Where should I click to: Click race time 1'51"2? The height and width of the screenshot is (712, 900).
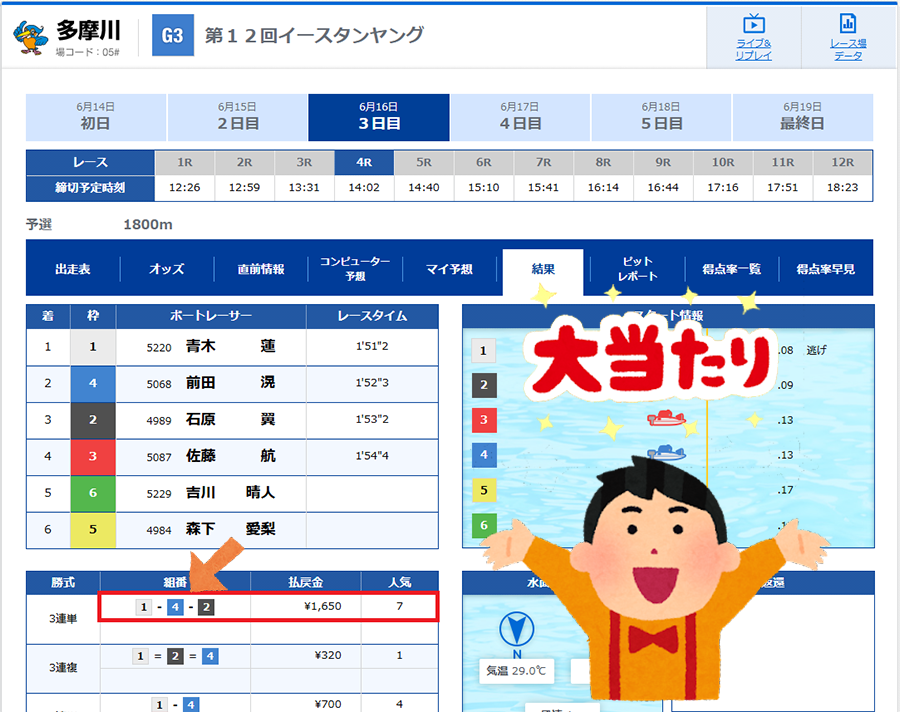pyautogui.click(x=372, y=346)
